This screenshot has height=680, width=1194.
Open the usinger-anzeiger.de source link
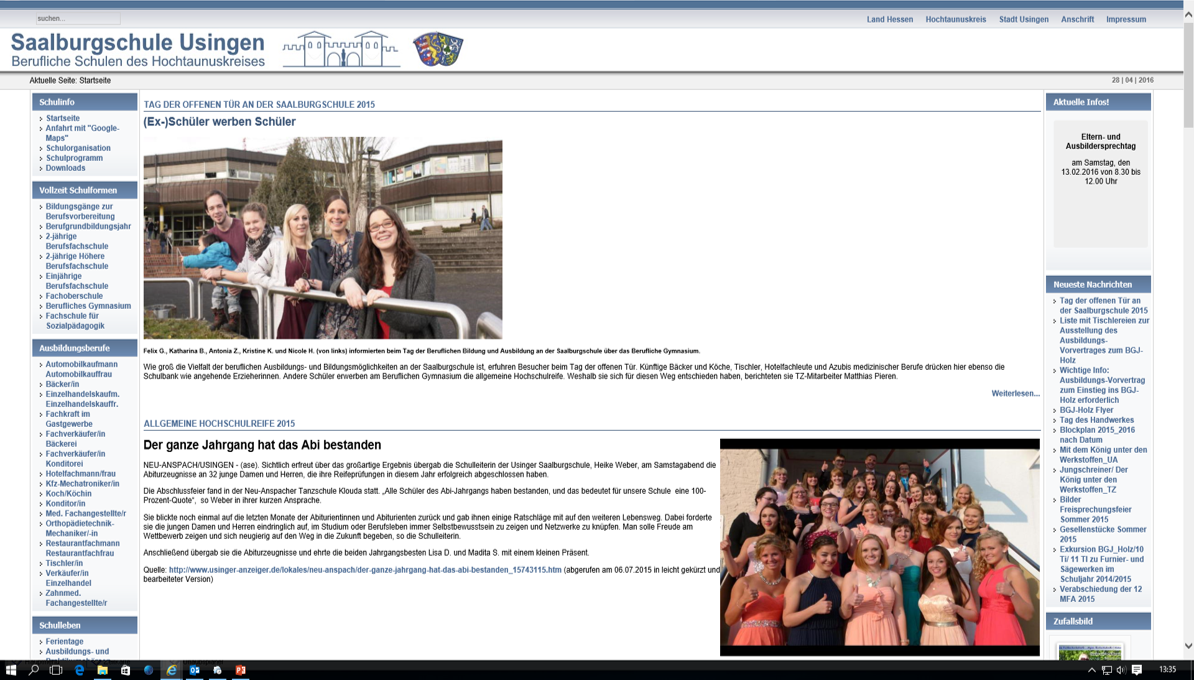[365, 570]
